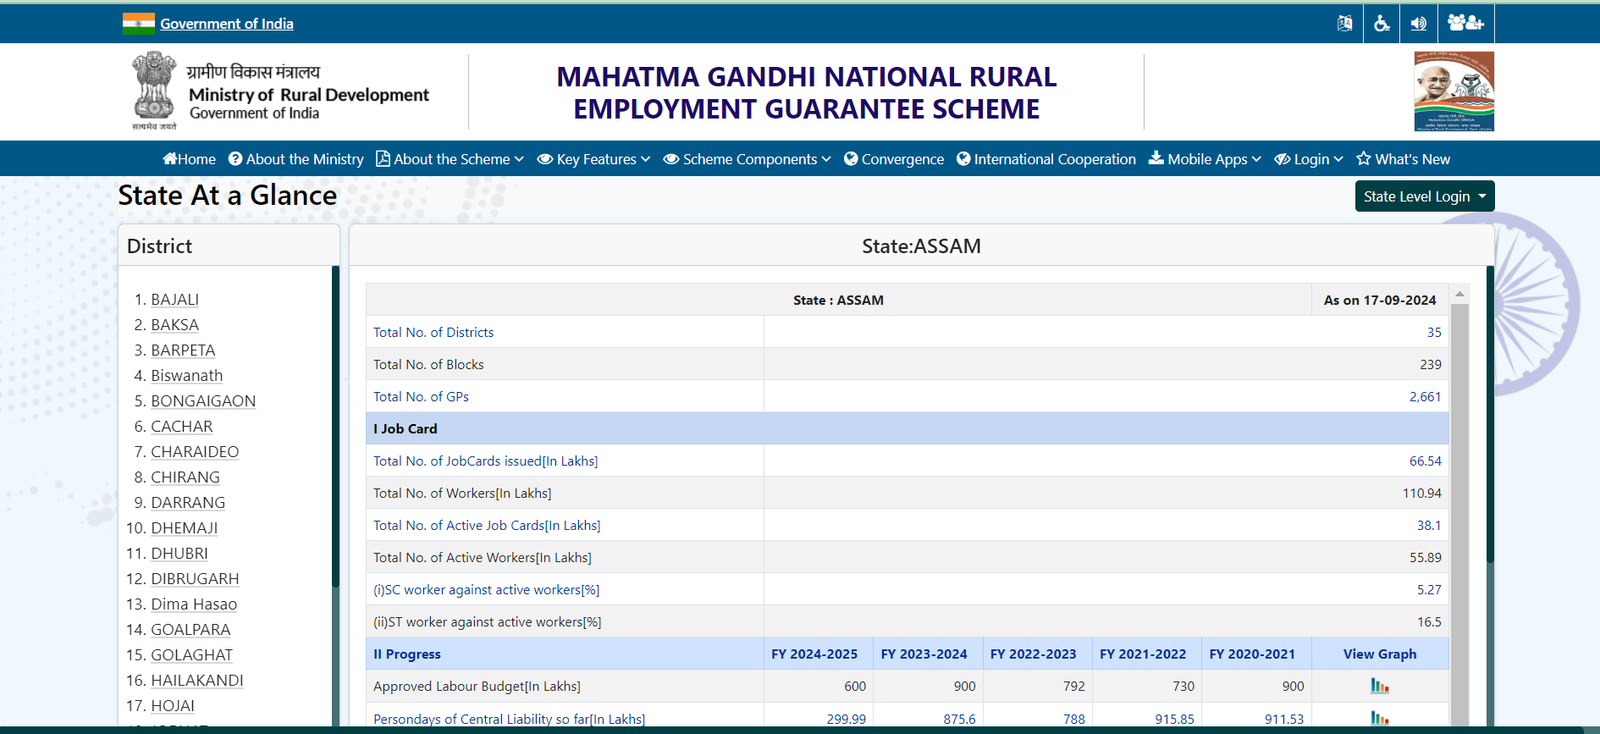Image resolution: width=1600 pixels, height=734 pixels.
Task: Select Biswanath district
Action: (187, 375)
